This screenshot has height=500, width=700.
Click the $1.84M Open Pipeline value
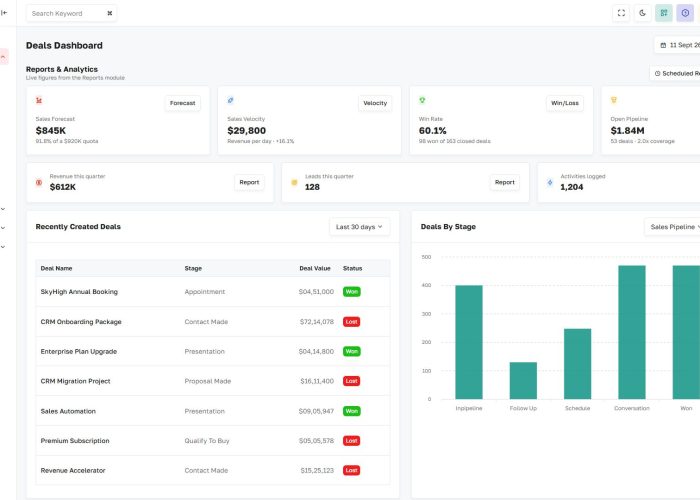(627, 131)
